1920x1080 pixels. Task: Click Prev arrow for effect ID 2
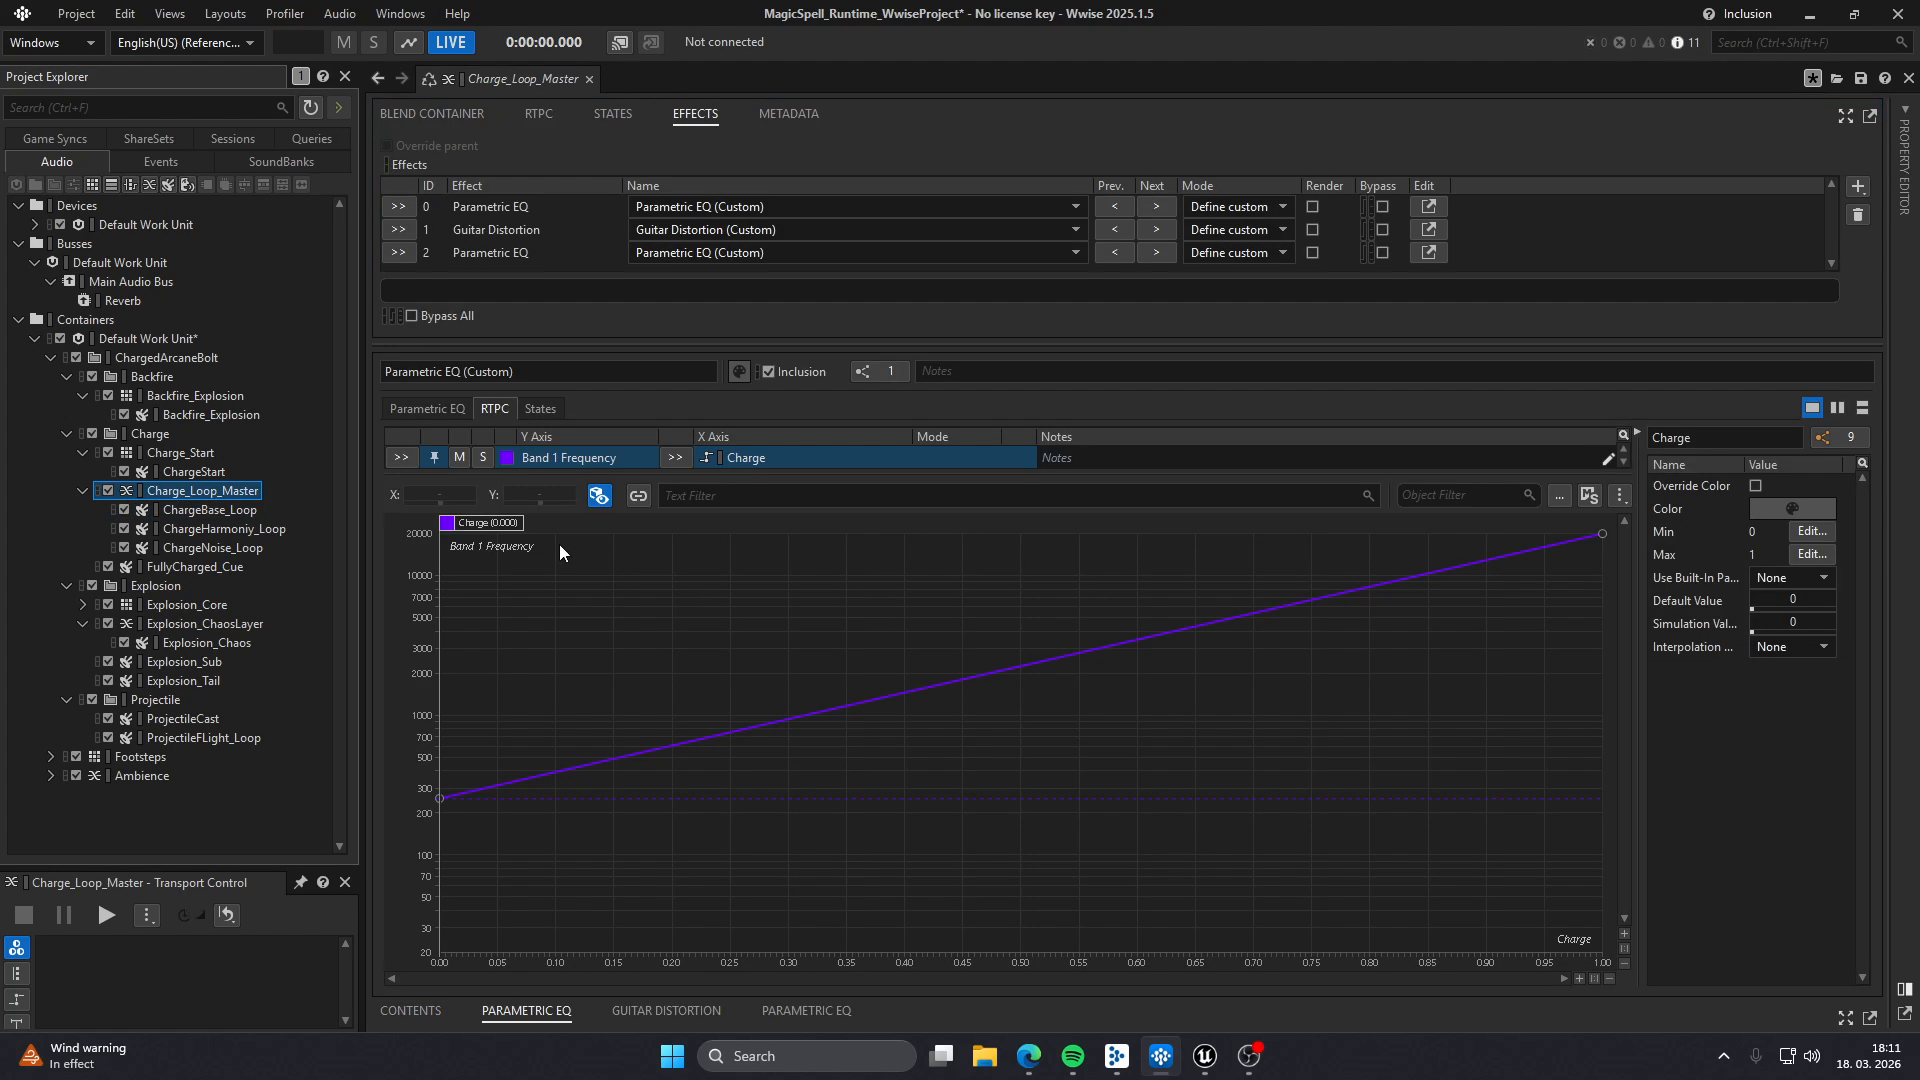pyautogui.click(x=1114, y=253)
